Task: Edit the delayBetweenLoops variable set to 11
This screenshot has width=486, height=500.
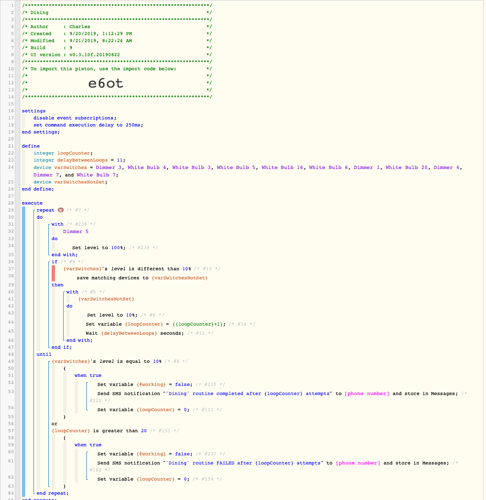Action: tap(79, 160)
